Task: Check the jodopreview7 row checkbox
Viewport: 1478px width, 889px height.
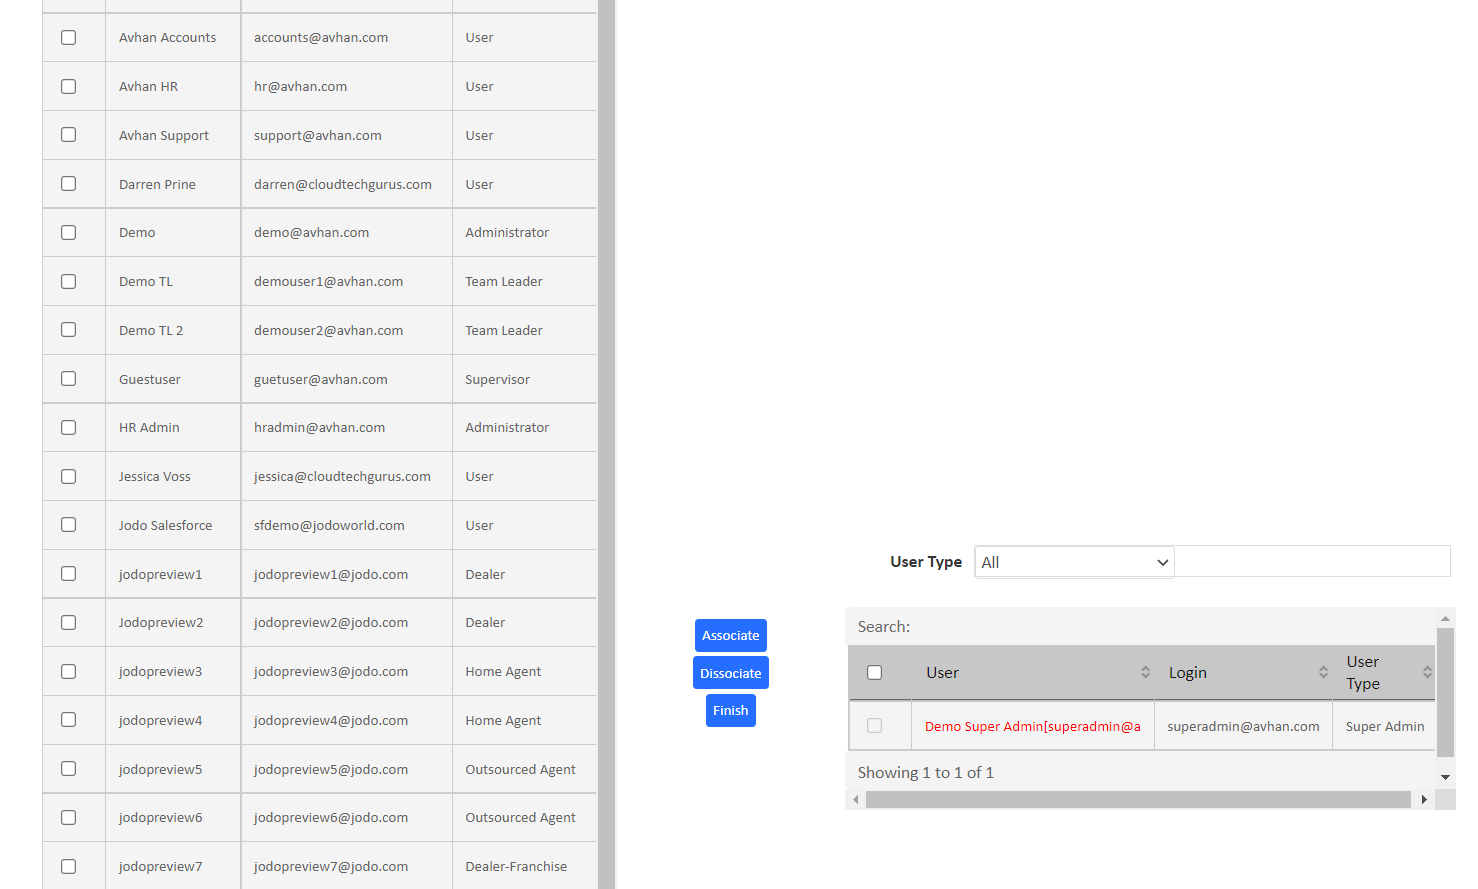Action: point(68,866)
